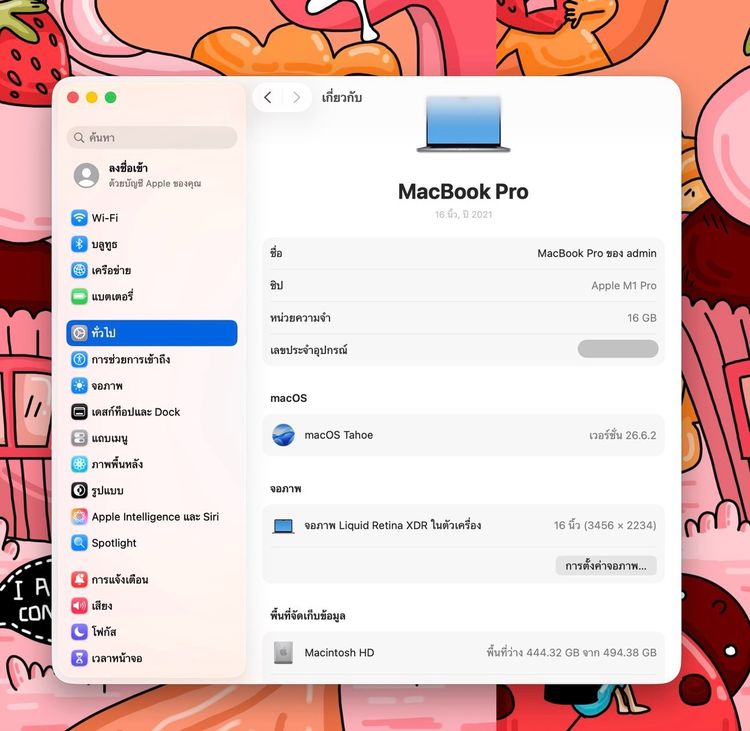This screenshot has height=731, width=750.
Task: Open Wi-Fi settings icon in sidebar
Action: [x=79, y=218]
